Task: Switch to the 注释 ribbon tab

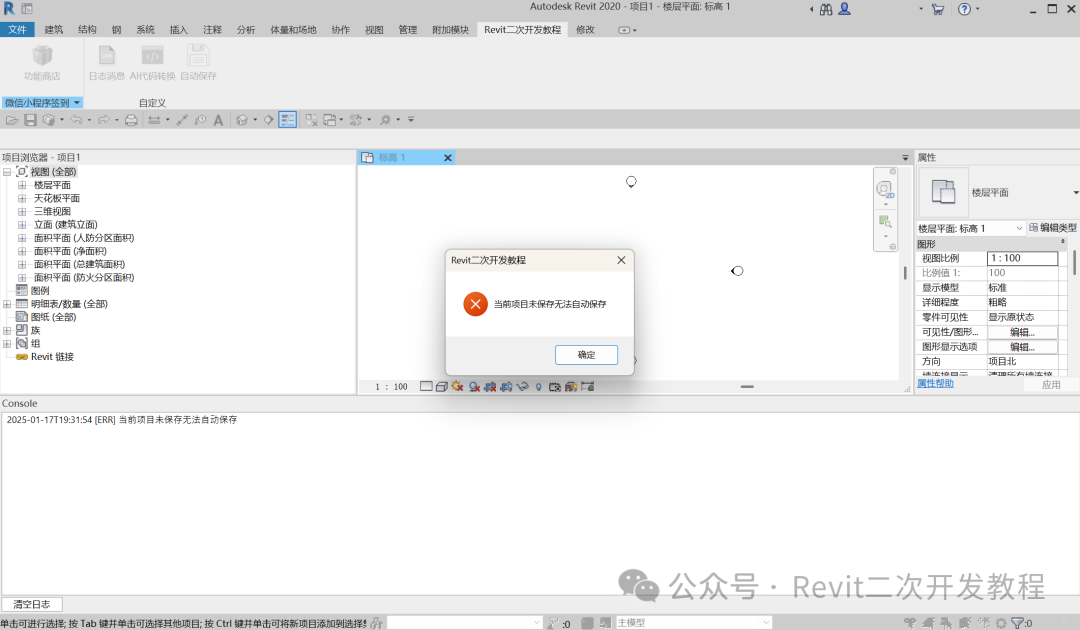Action: [x=212, y=30]
